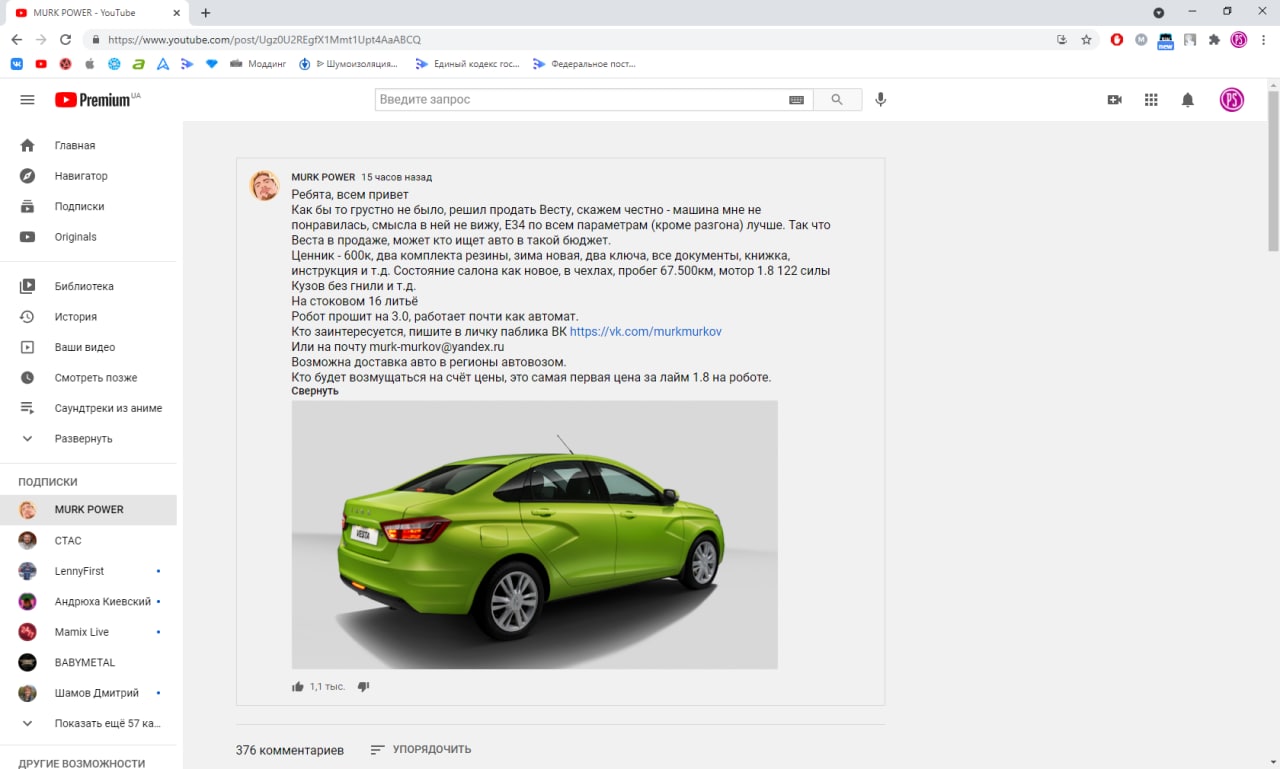The image size is (1280, 769).
Task: Expand subscriptions via Показать ещё 57
Action: click(x=88, y=723)
